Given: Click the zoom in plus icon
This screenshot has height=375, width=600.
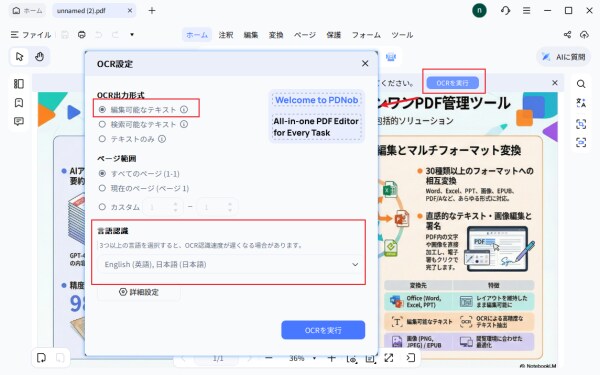Looking at the screenshot, I should (x=331, y=358).
